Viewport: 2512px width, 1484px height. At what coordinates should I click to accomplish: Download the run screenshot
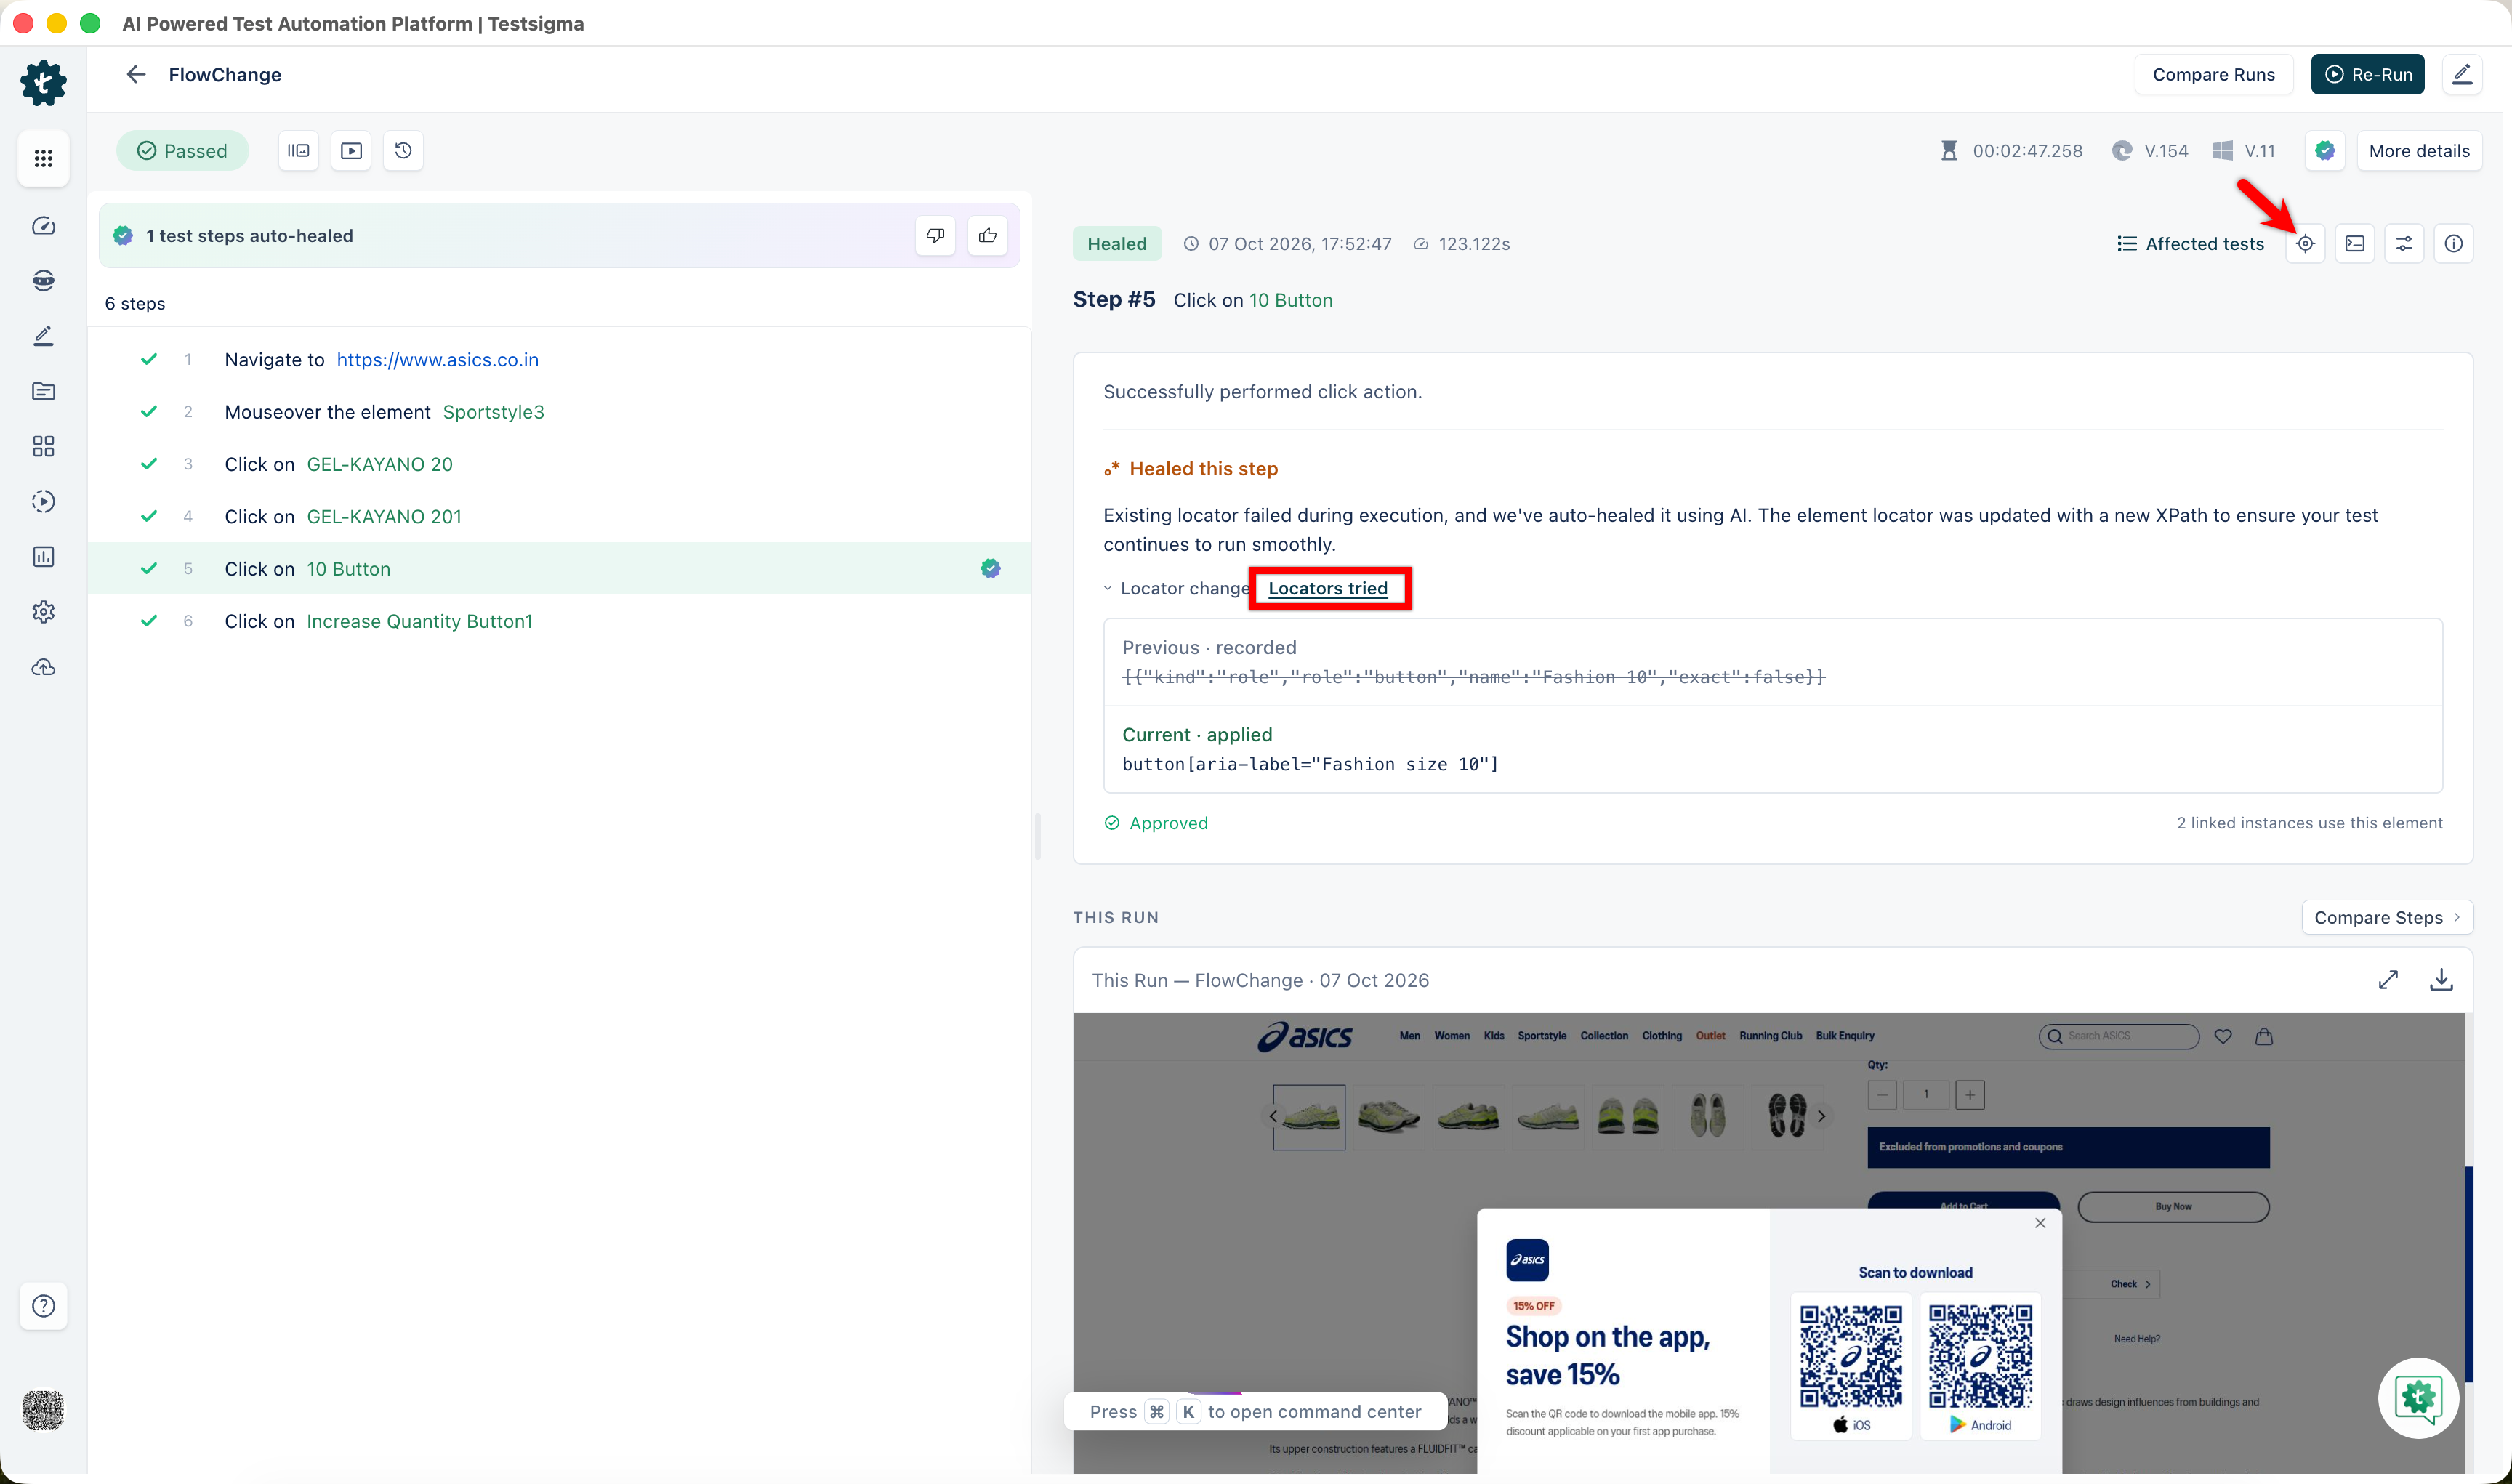2441,980
